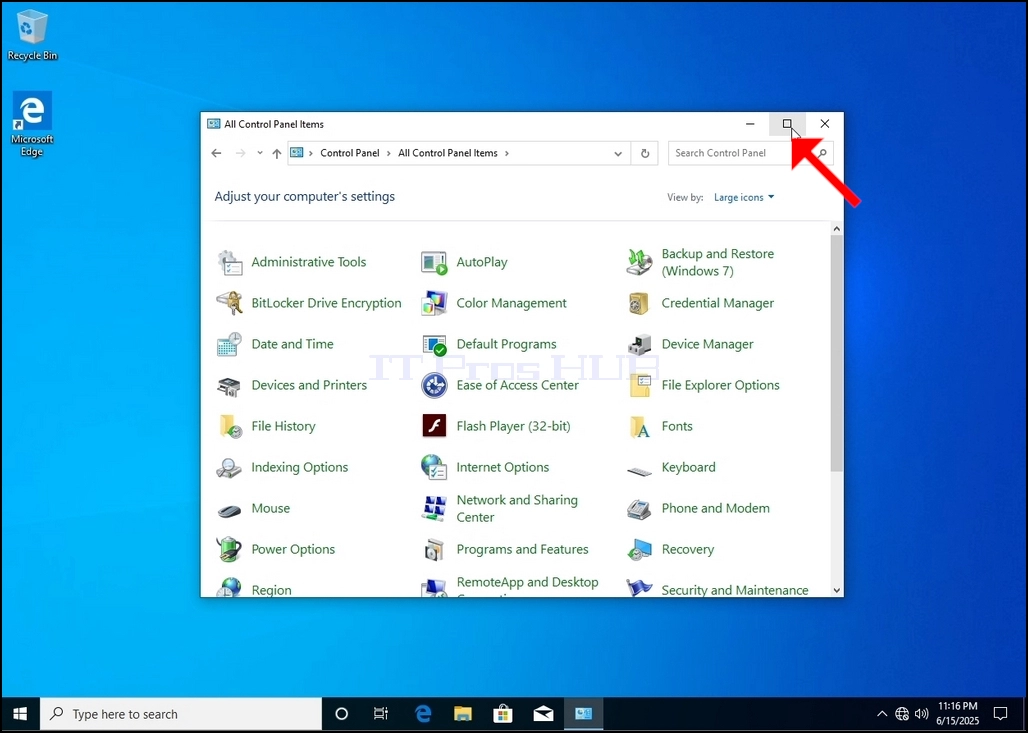
Task: Open the Recovery icon
Action: [x=639, y=549]
